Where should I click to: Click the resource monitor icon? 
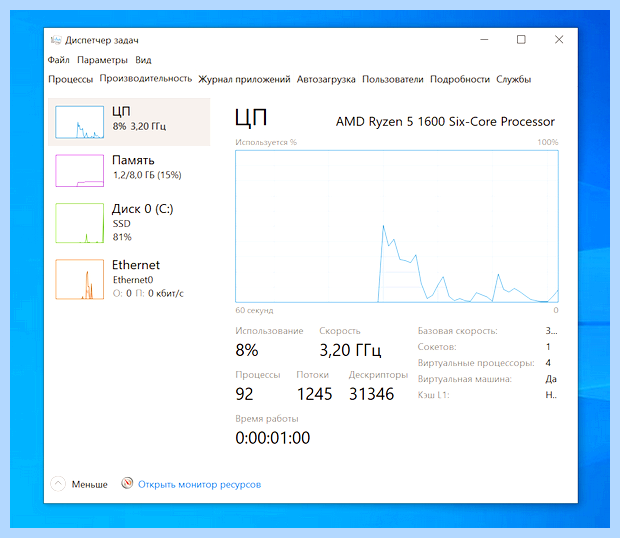pyautogui.click(x=127, y=483)
